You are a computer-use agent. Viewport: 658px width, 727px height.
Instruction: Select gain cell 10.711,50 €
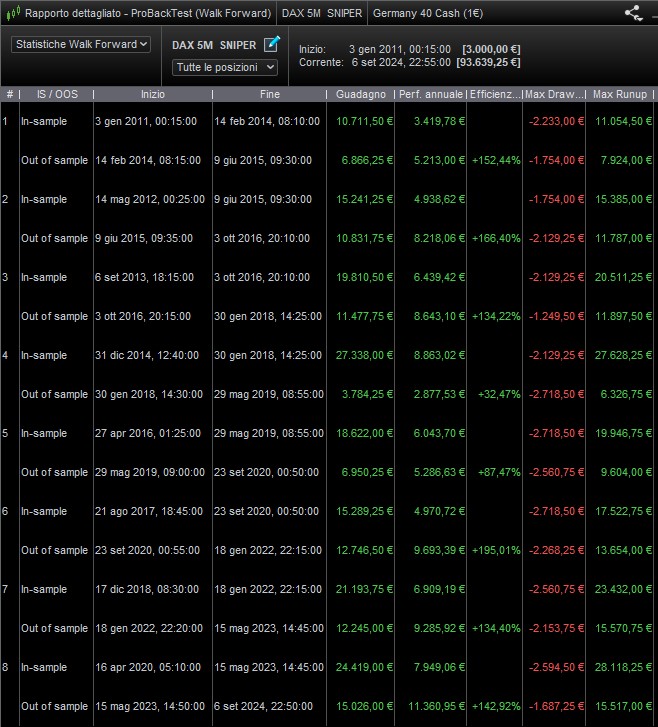364,121
